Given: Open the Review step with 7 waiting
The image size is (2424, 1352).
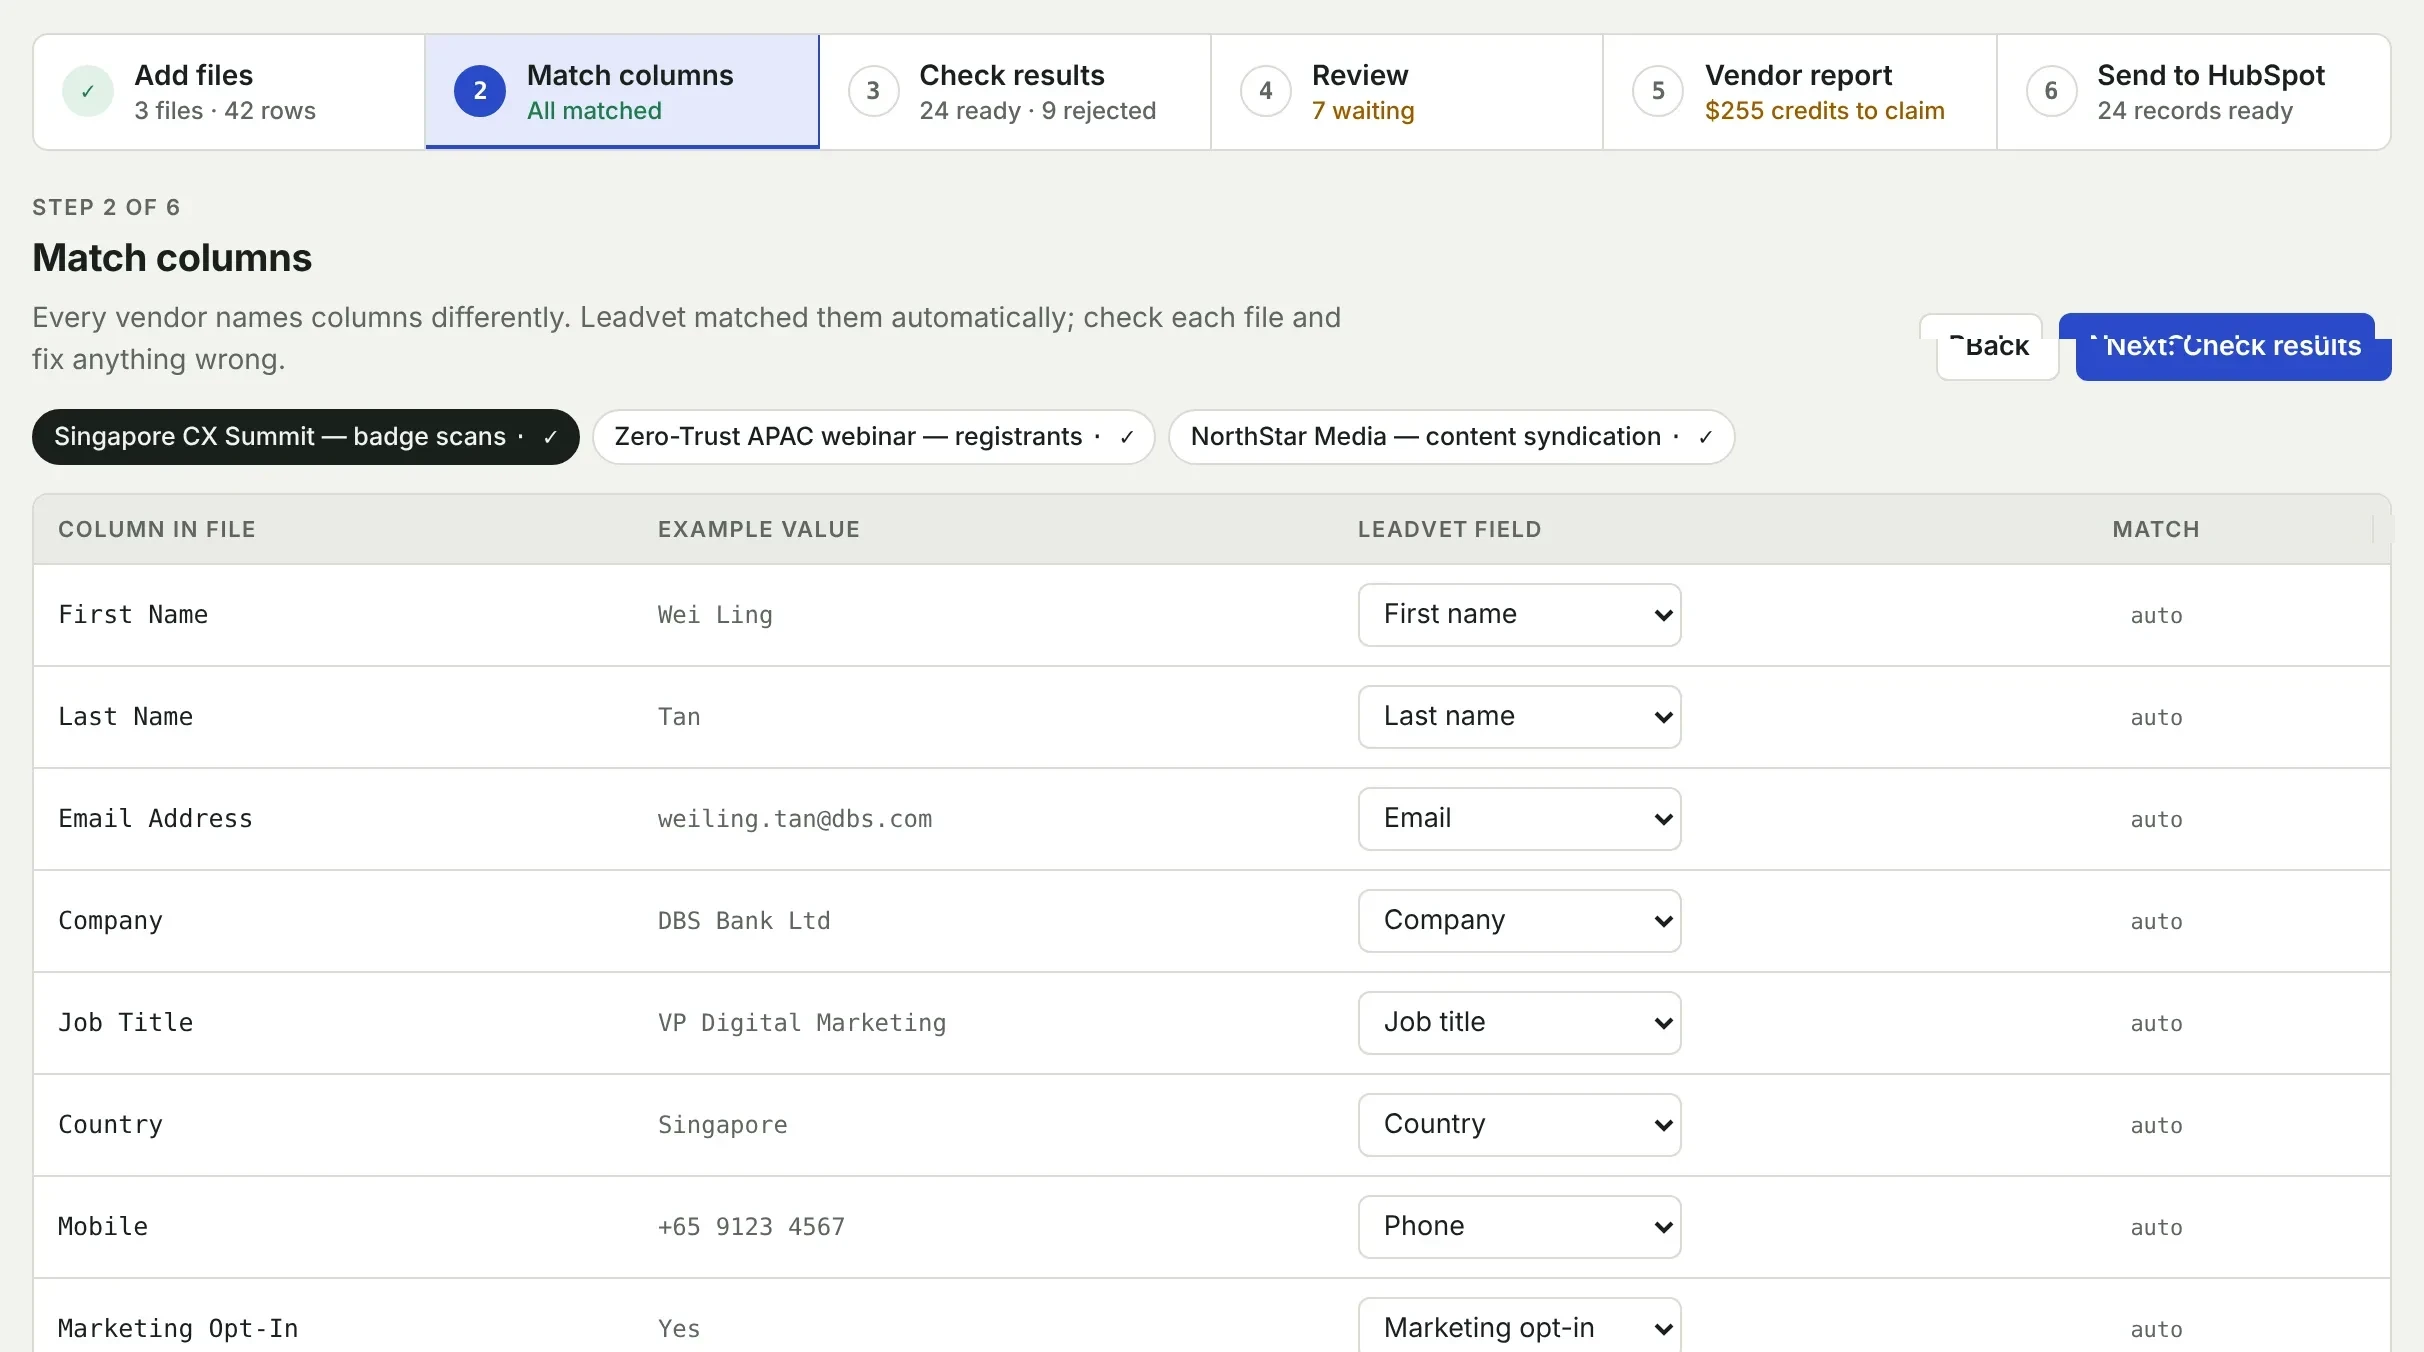Looking at the screenshot, I should click(1407, 92).
